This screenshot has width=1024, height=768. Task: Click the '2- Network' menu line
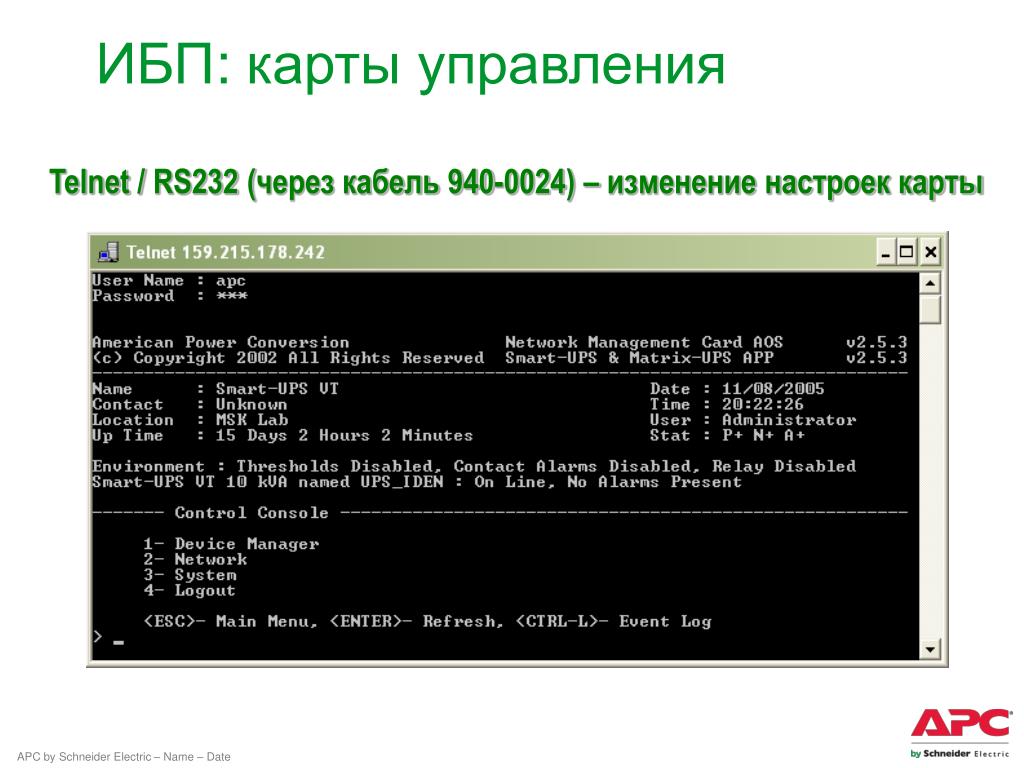pos(195,560)
